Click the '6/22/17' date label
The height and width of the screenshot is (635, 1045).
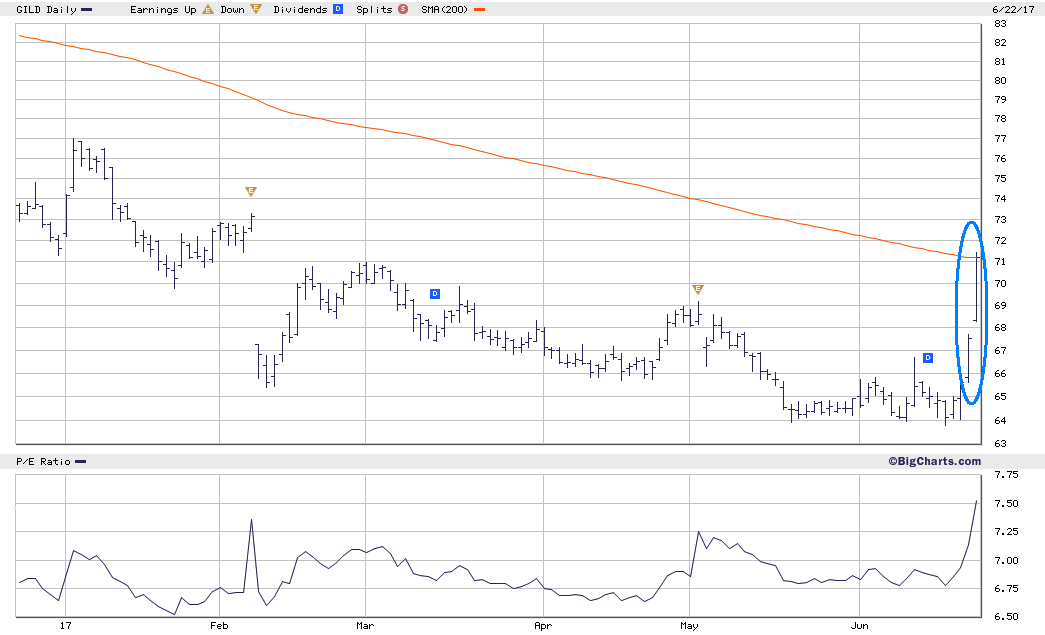click(x=1013, y=10)
